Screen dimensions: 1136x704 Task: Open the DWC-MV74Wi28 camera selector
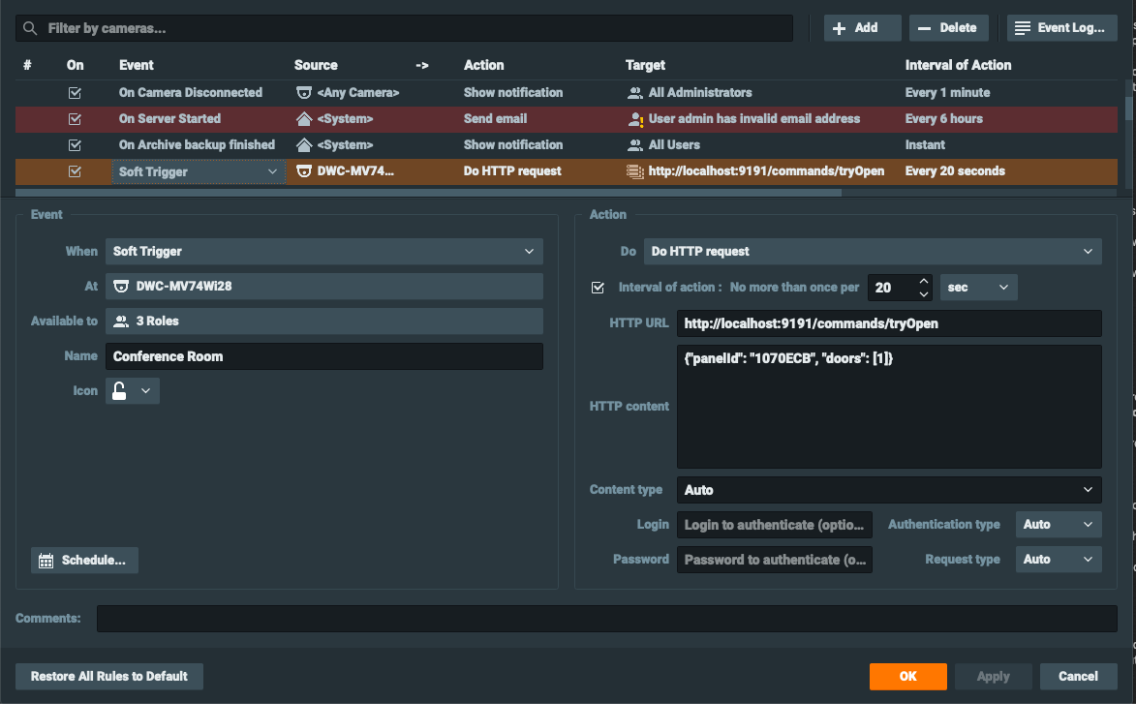point(324,286)
